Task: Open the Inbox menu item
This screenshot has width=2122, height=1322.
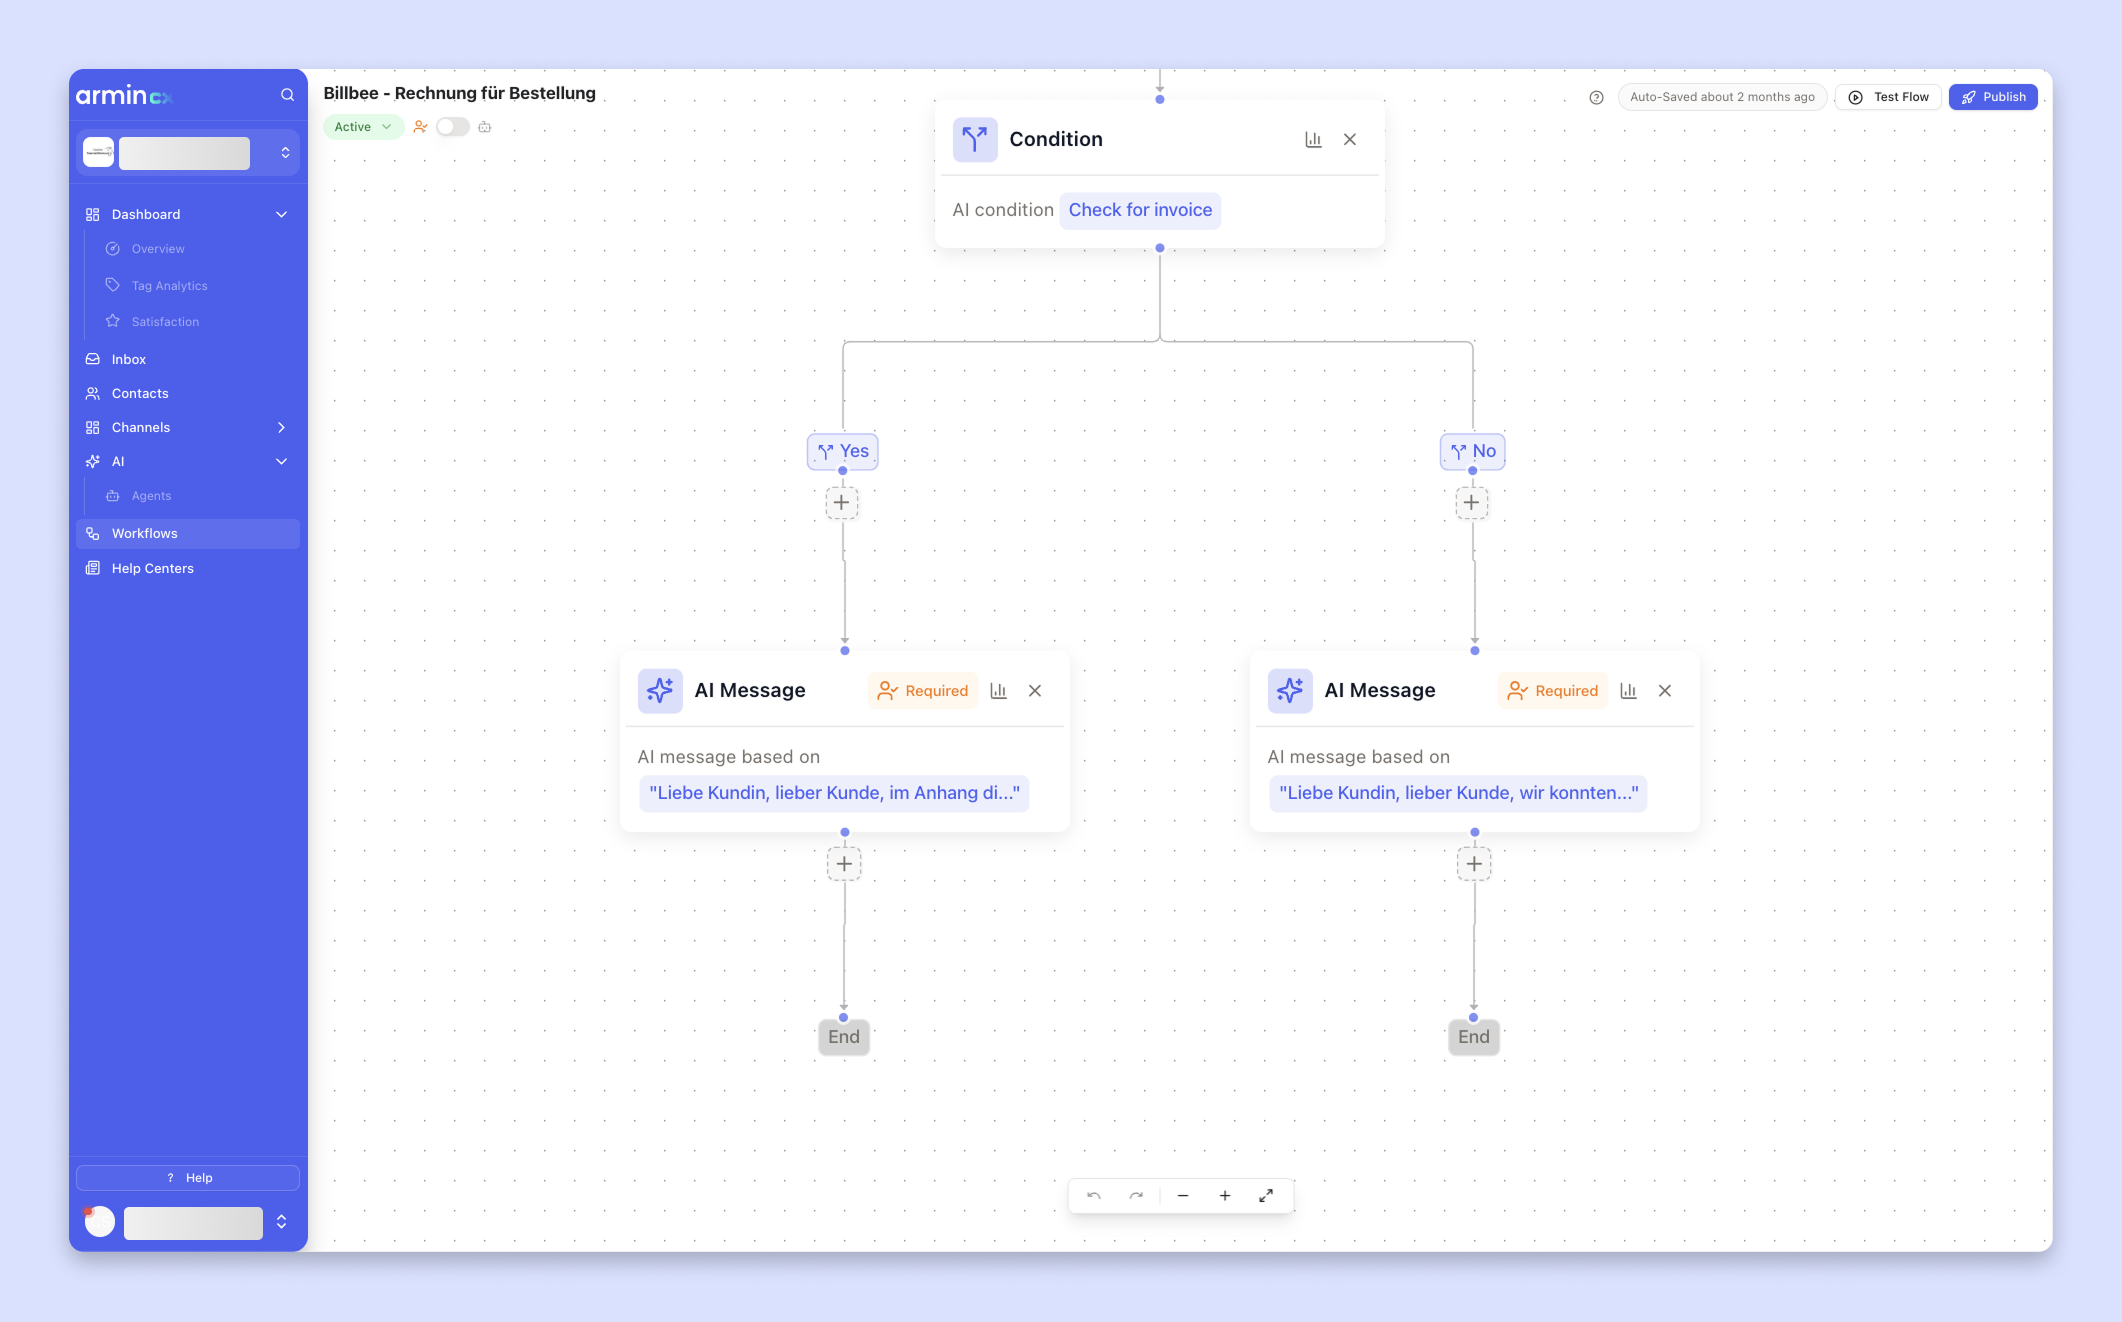Action: click(x=129, y=359)
